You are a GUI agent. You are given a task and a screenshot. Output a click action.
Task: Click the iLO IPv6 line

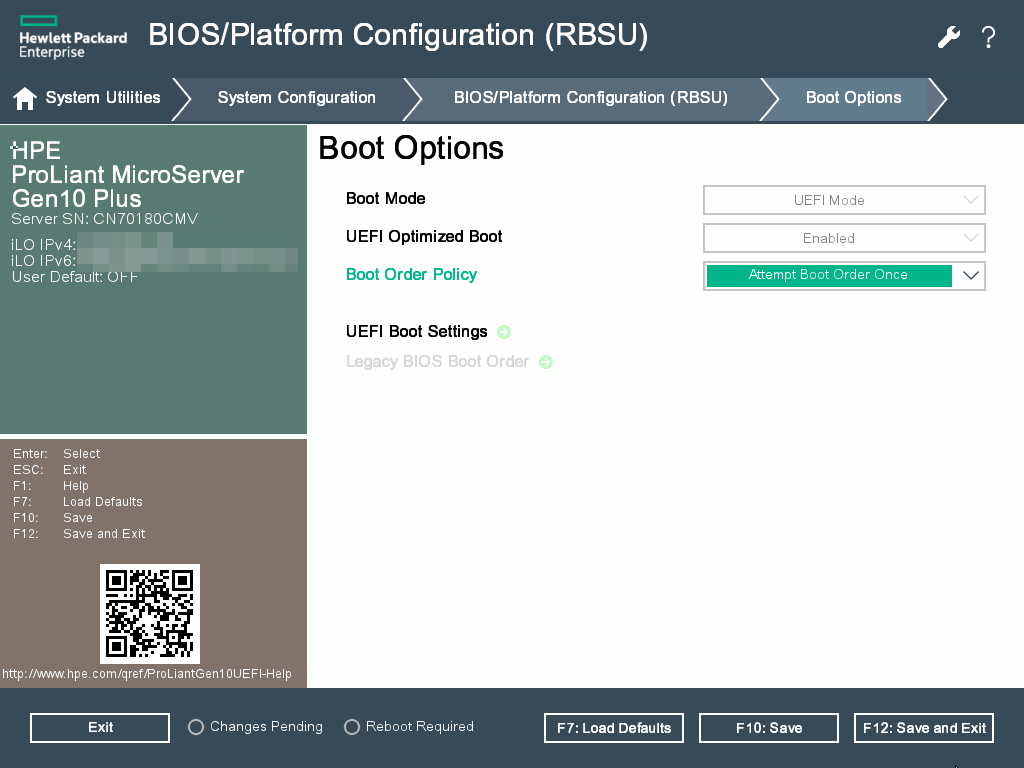155,261
